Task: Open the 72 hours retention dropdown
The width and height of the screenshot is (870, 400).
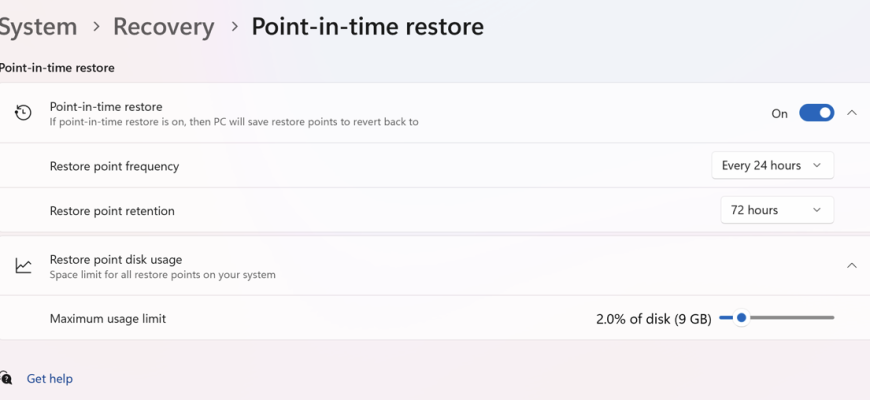Action: 777,210
